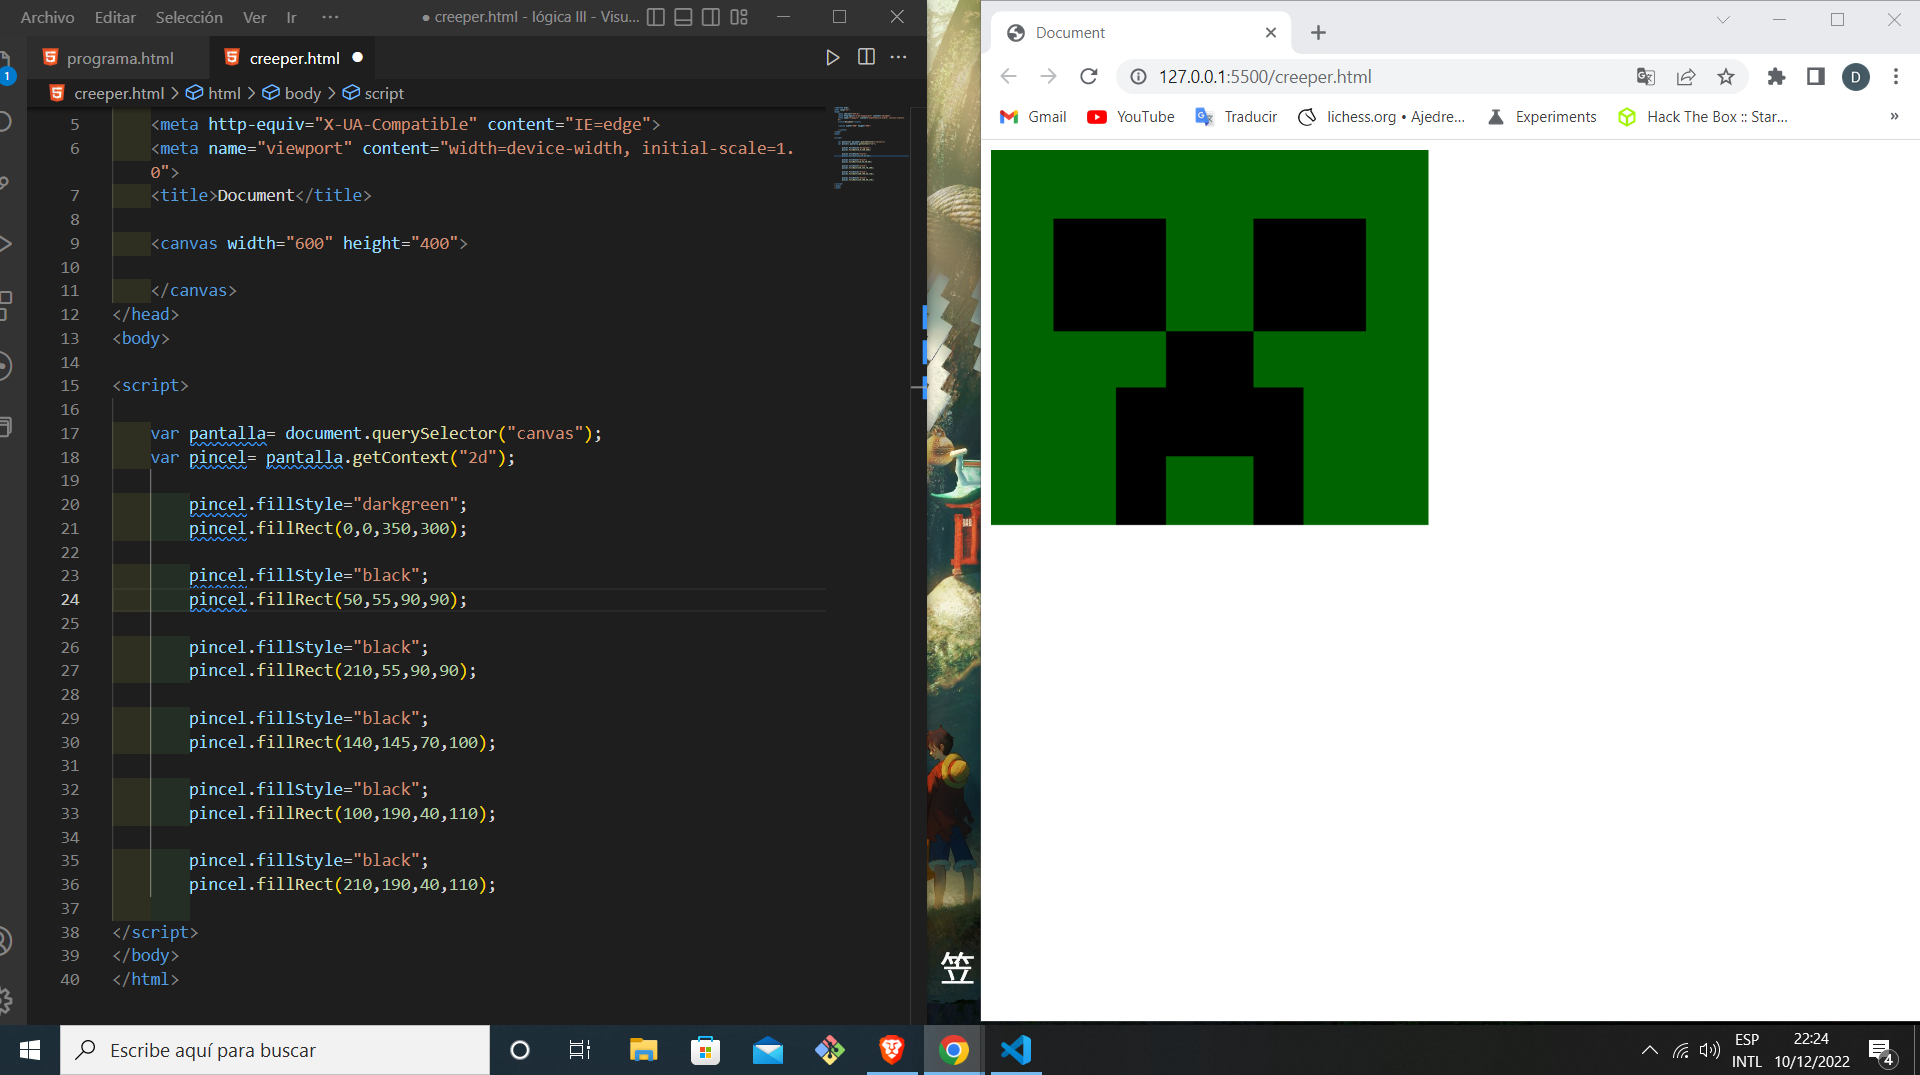The width and height of the screenshot is (1920, 1075).
Task: Run the code with the play icon
Action: point(832,58)
